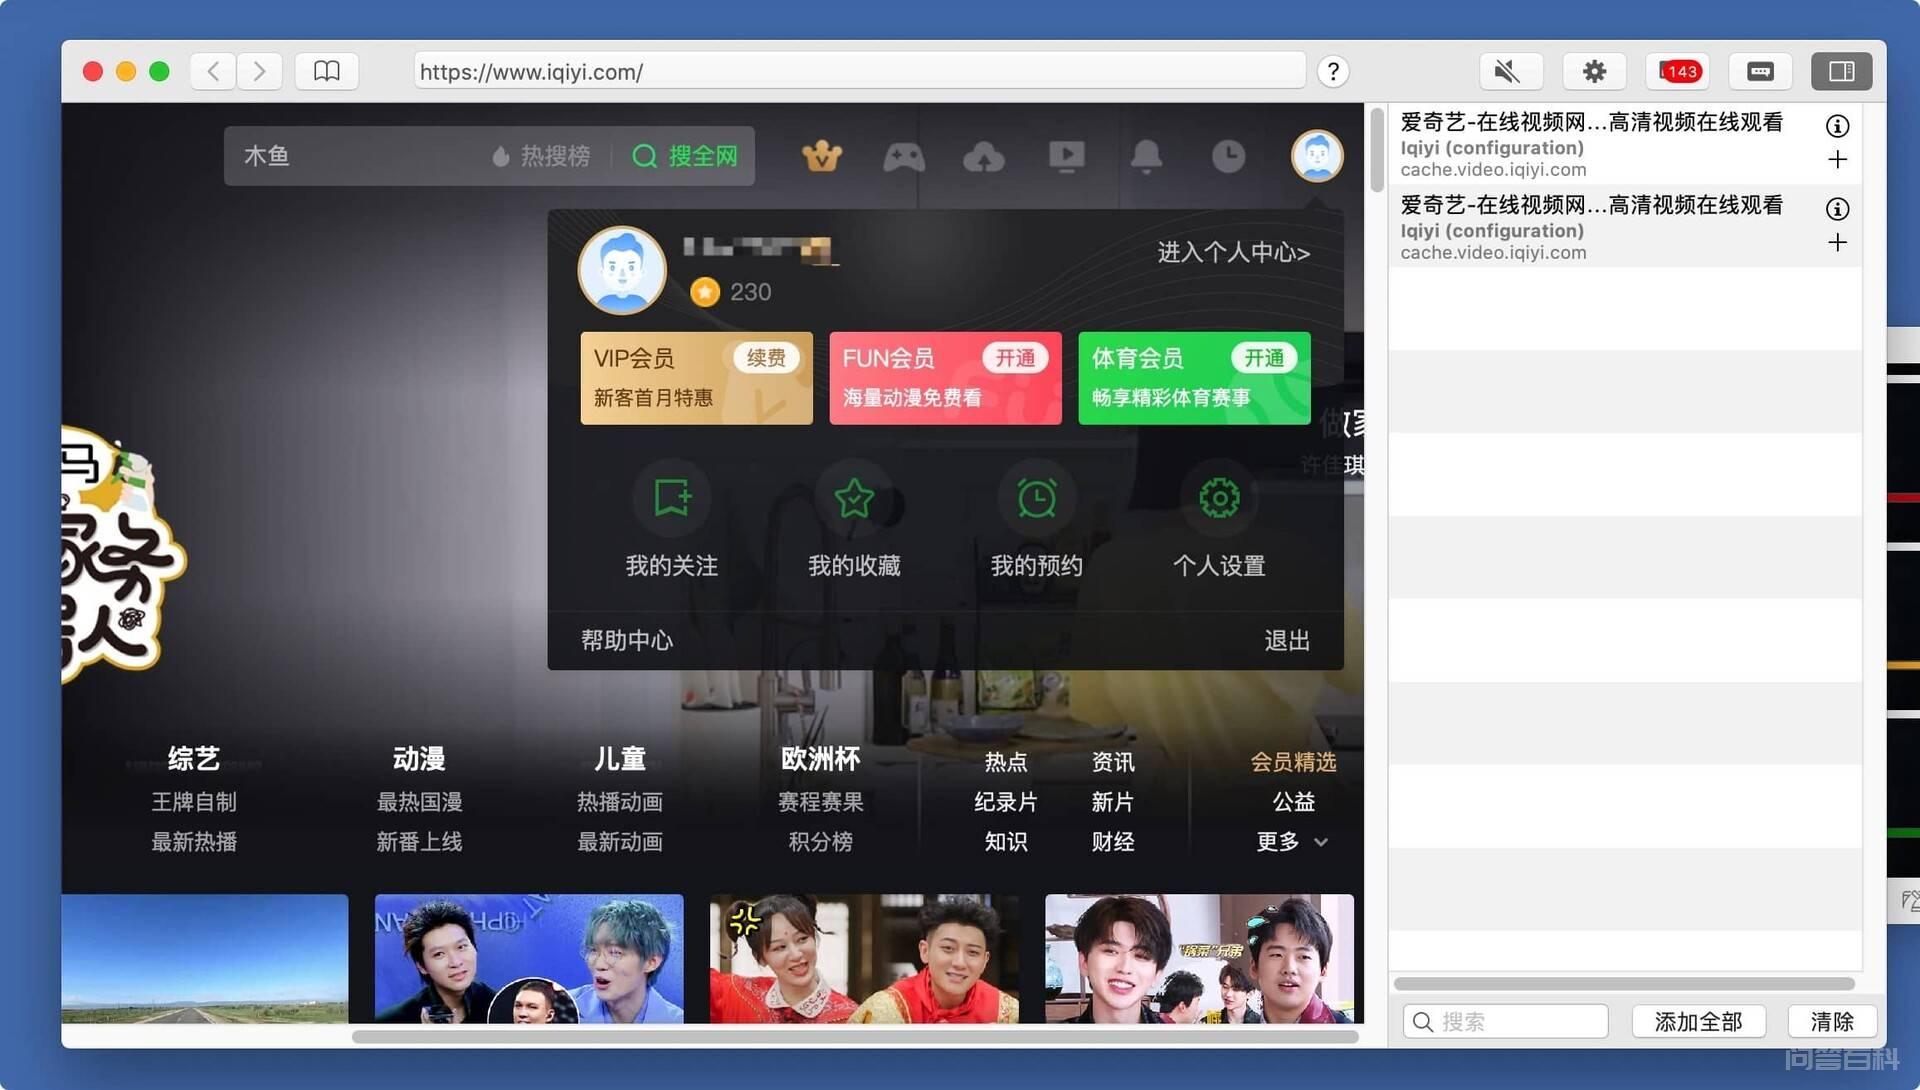
Task: Click 财经 channel link
Action: (1112, 842)
